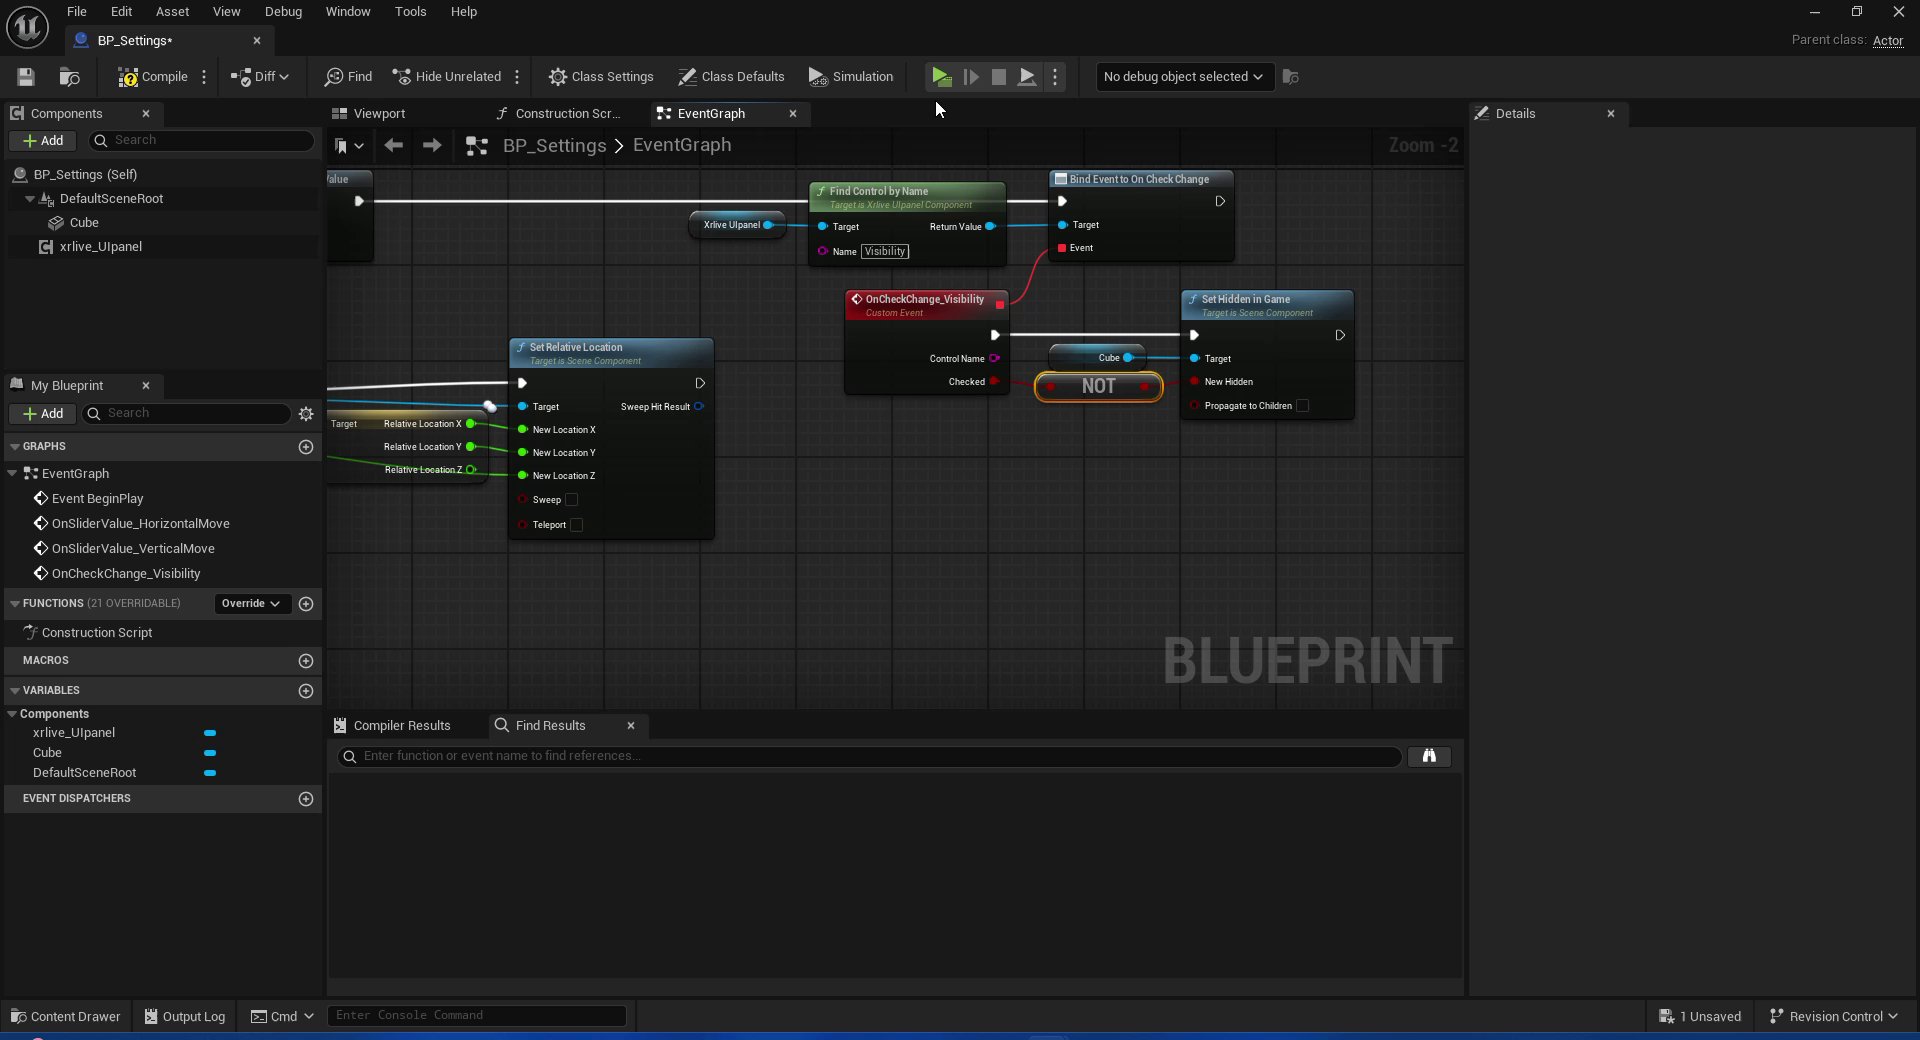Viewport: 1920px width, 1040px height.
Task: Open the Debug menu
Action: pyautogui.click(x=283, y=12)
